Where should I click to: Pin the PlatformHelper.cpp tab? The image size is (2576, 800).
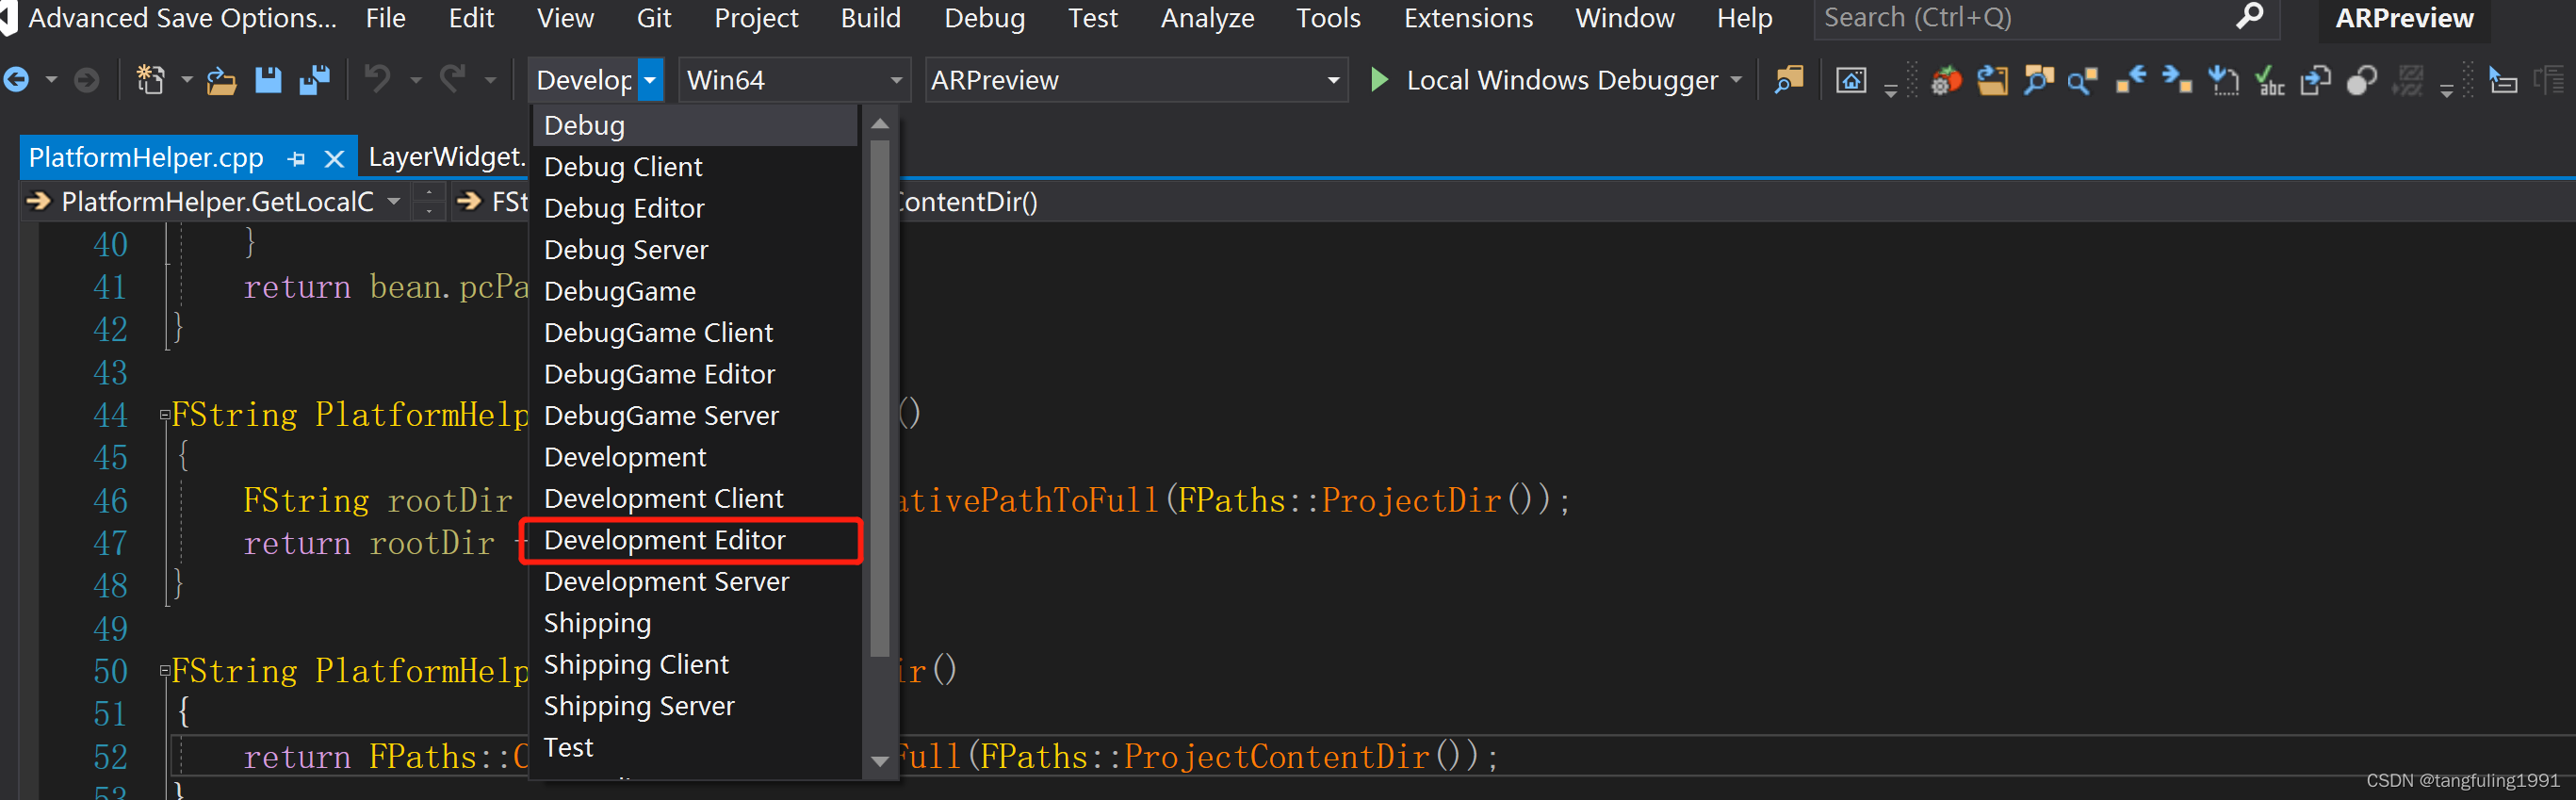click(296, 158)
